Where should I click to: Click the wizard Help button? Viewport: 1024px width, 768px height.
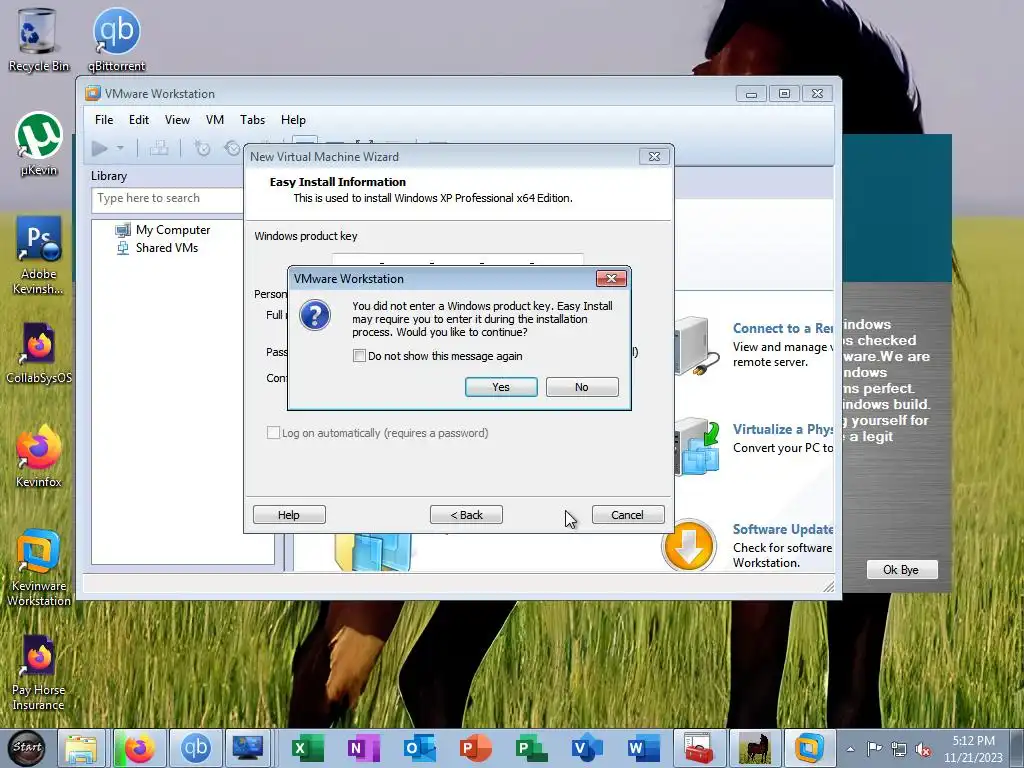click(289, 515)
